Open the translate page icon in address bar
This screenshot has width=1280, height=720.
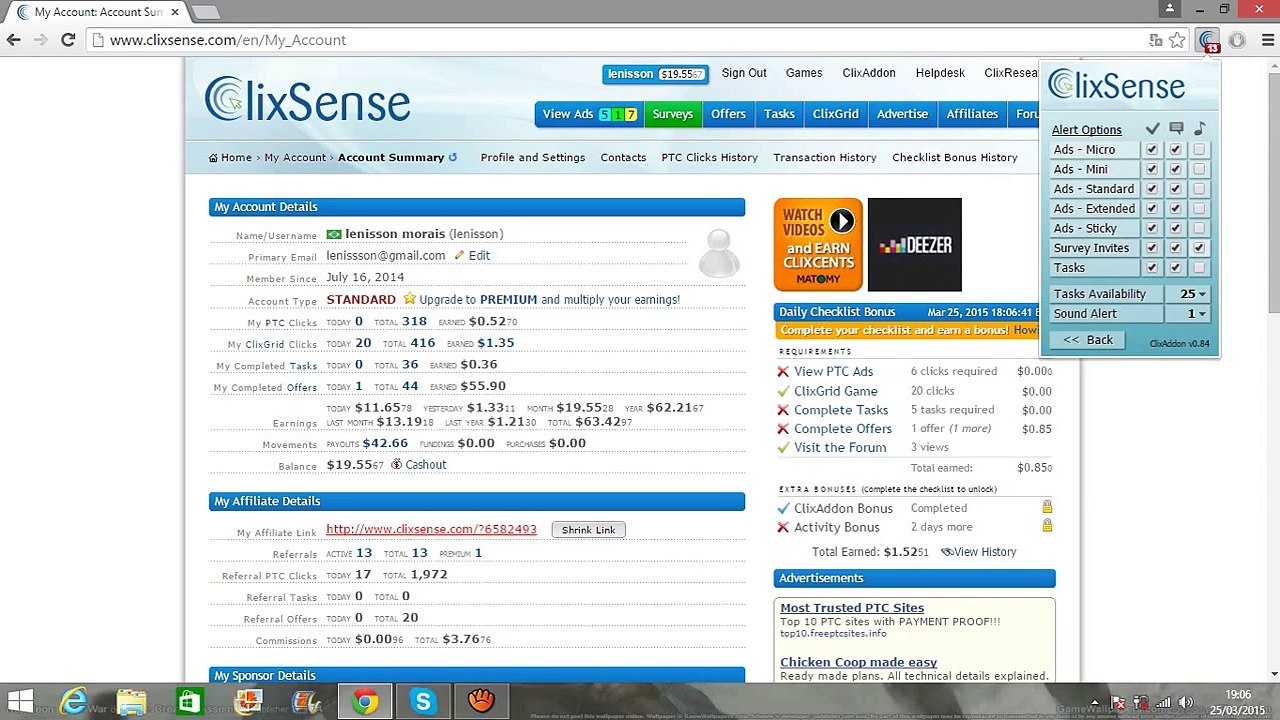[1156, 40]
